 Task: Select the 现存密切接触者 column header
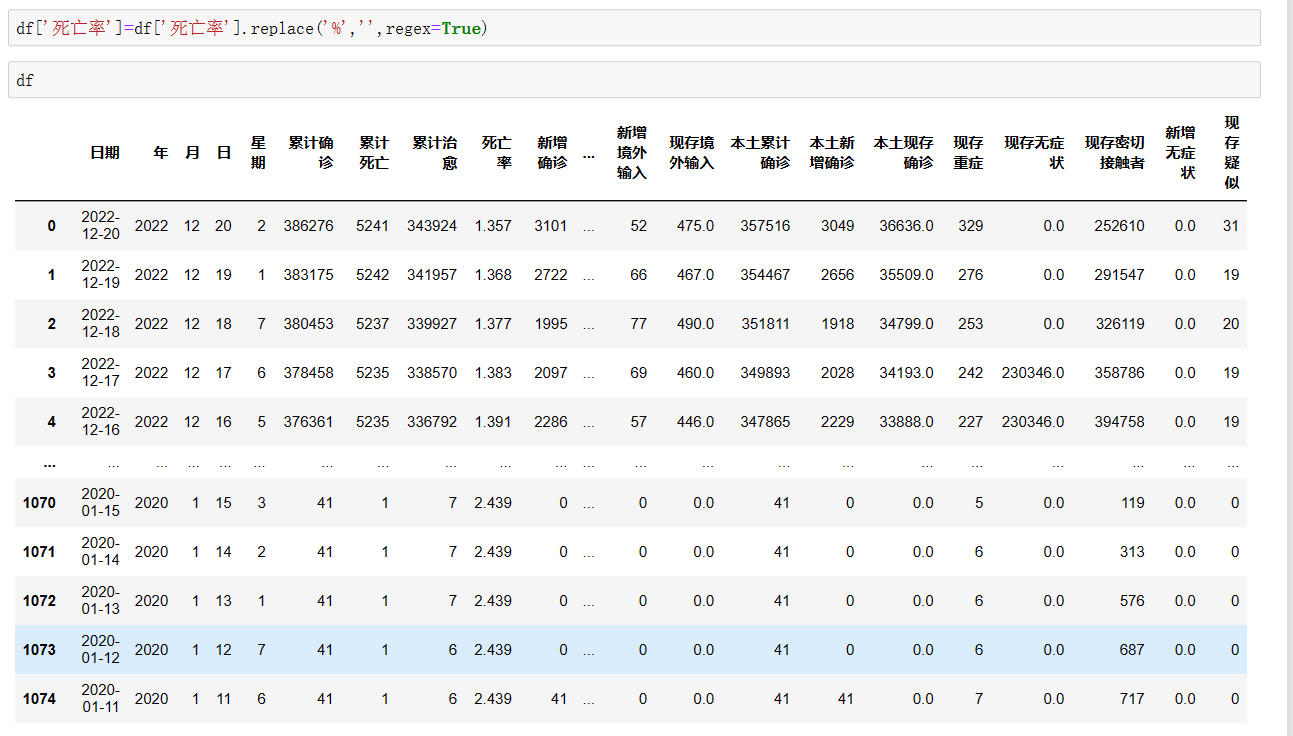pos(1115,152)
